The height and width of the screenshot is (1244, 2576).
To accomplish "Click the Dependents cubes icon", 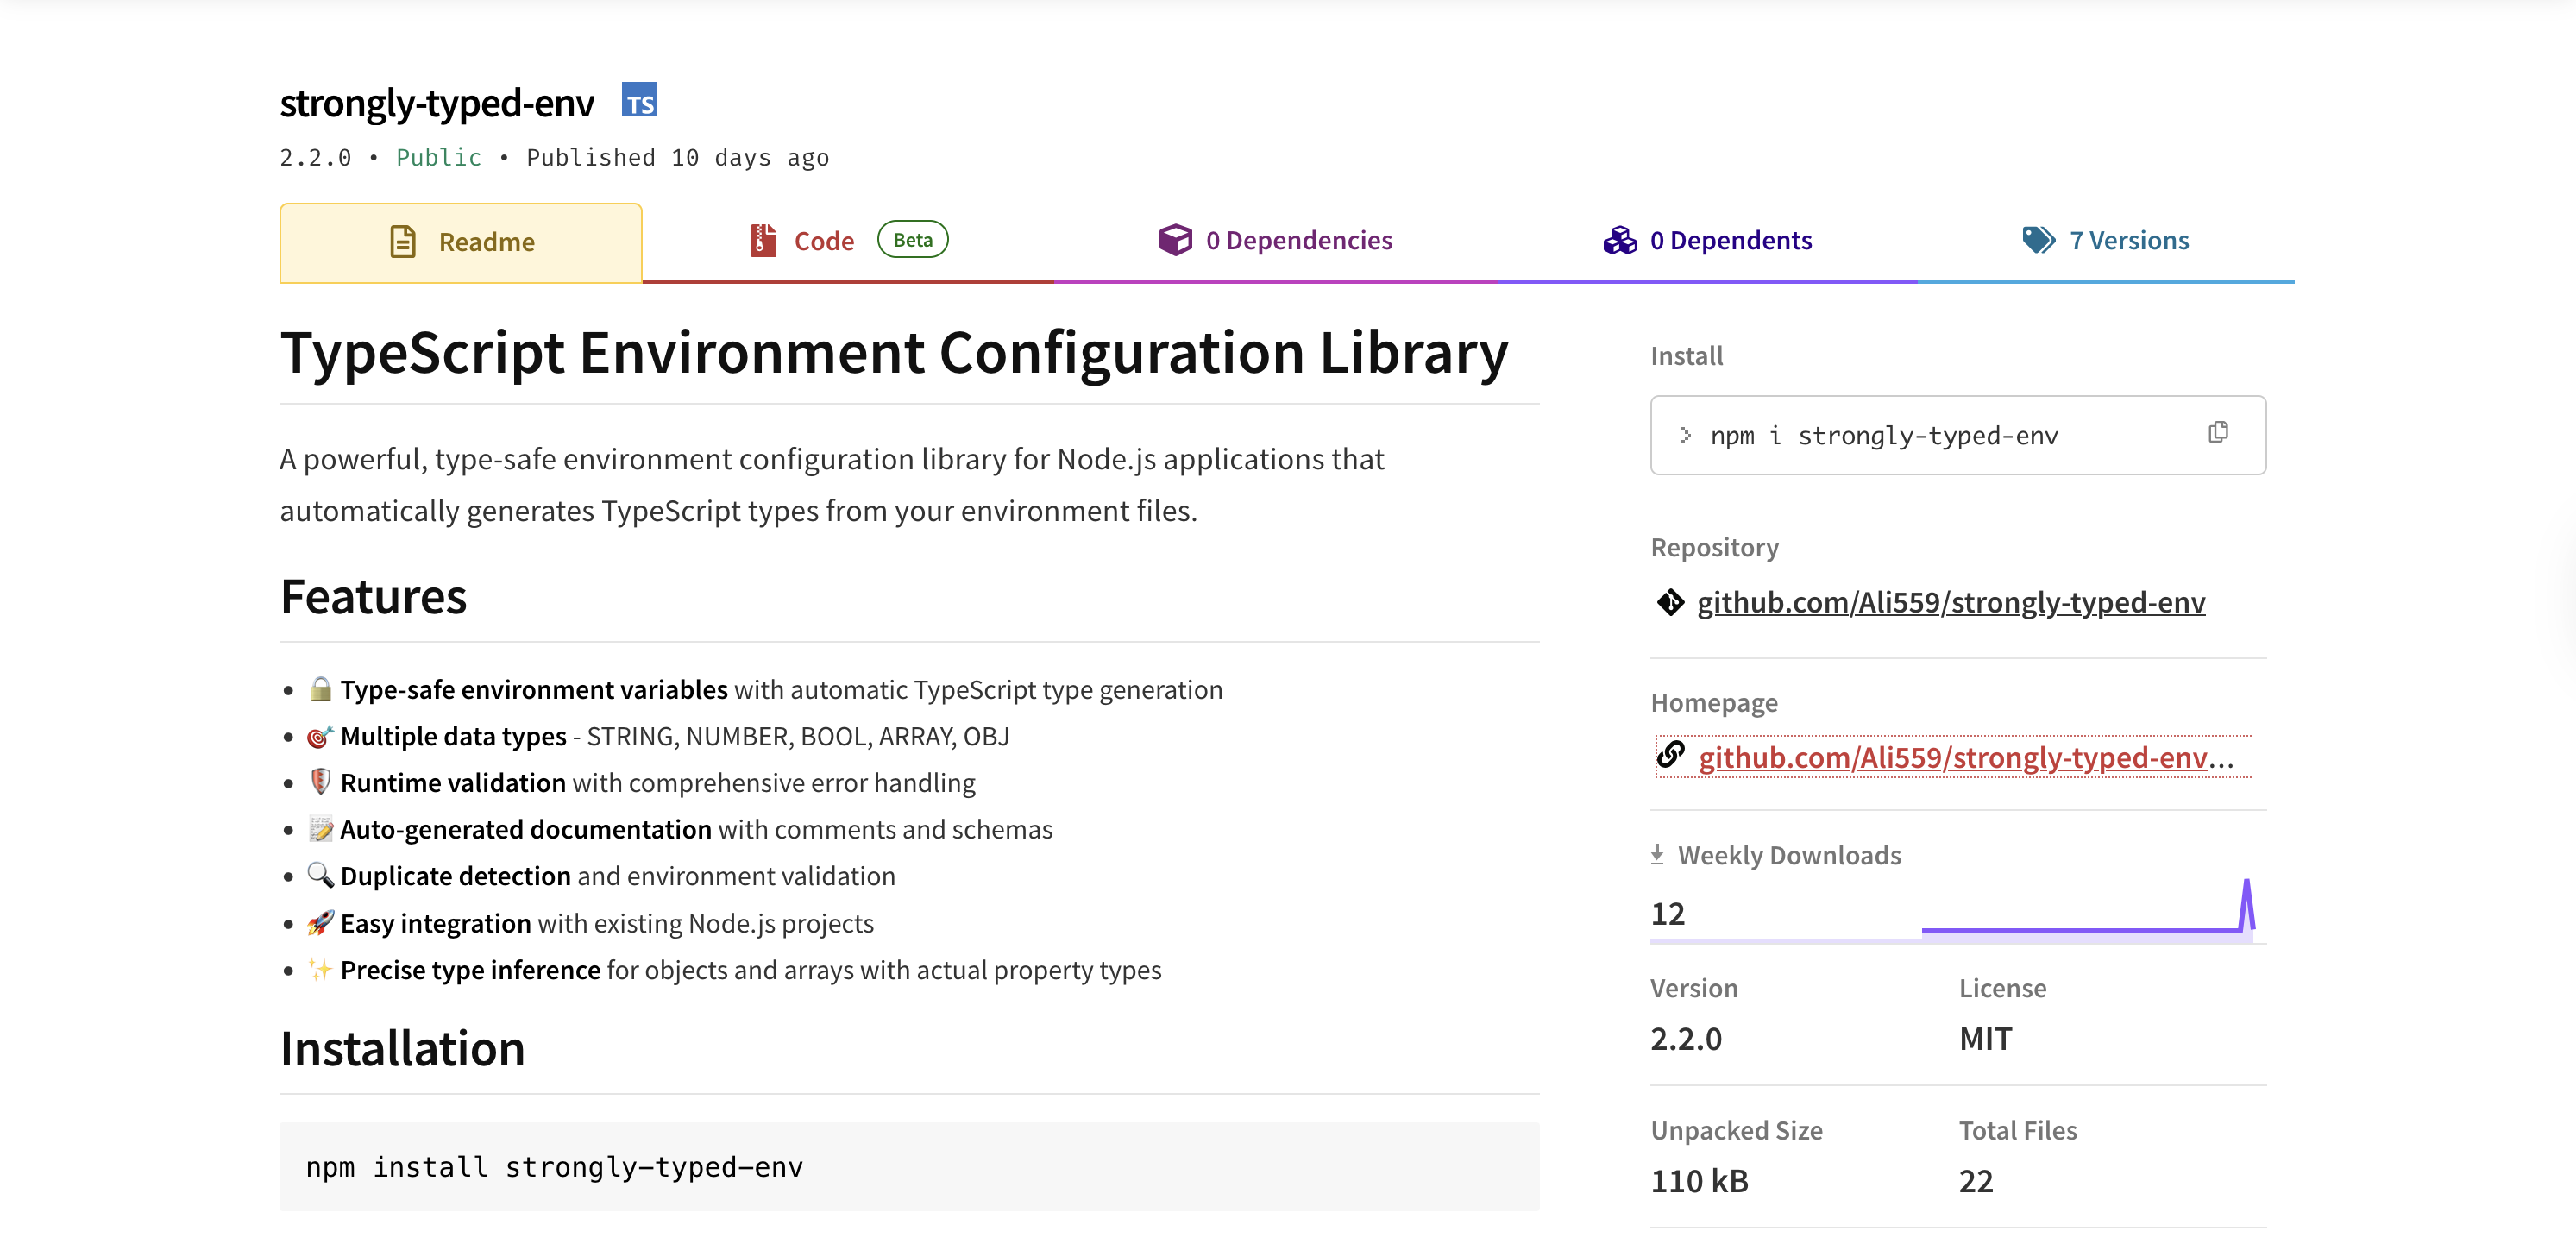I will pos(1619,240).
